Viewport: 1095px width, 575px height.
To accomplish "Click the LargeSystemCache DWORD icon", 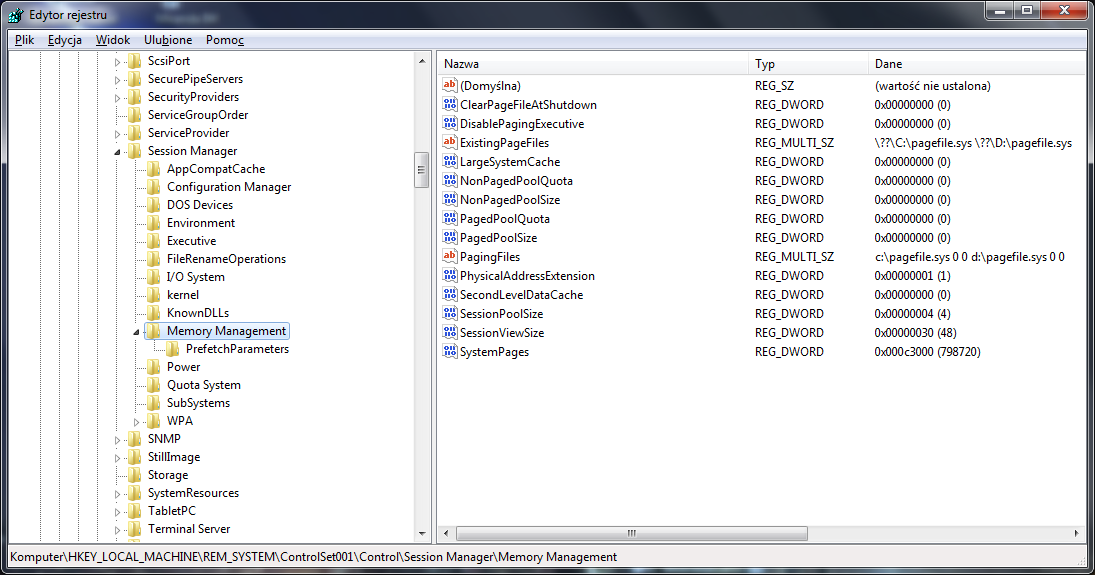I will click(450, 161).
